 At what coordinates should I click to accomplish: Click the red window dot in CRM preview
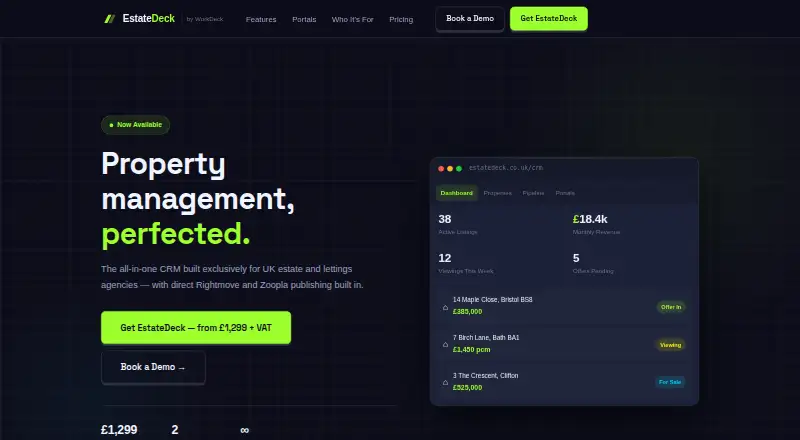point(441,168)
